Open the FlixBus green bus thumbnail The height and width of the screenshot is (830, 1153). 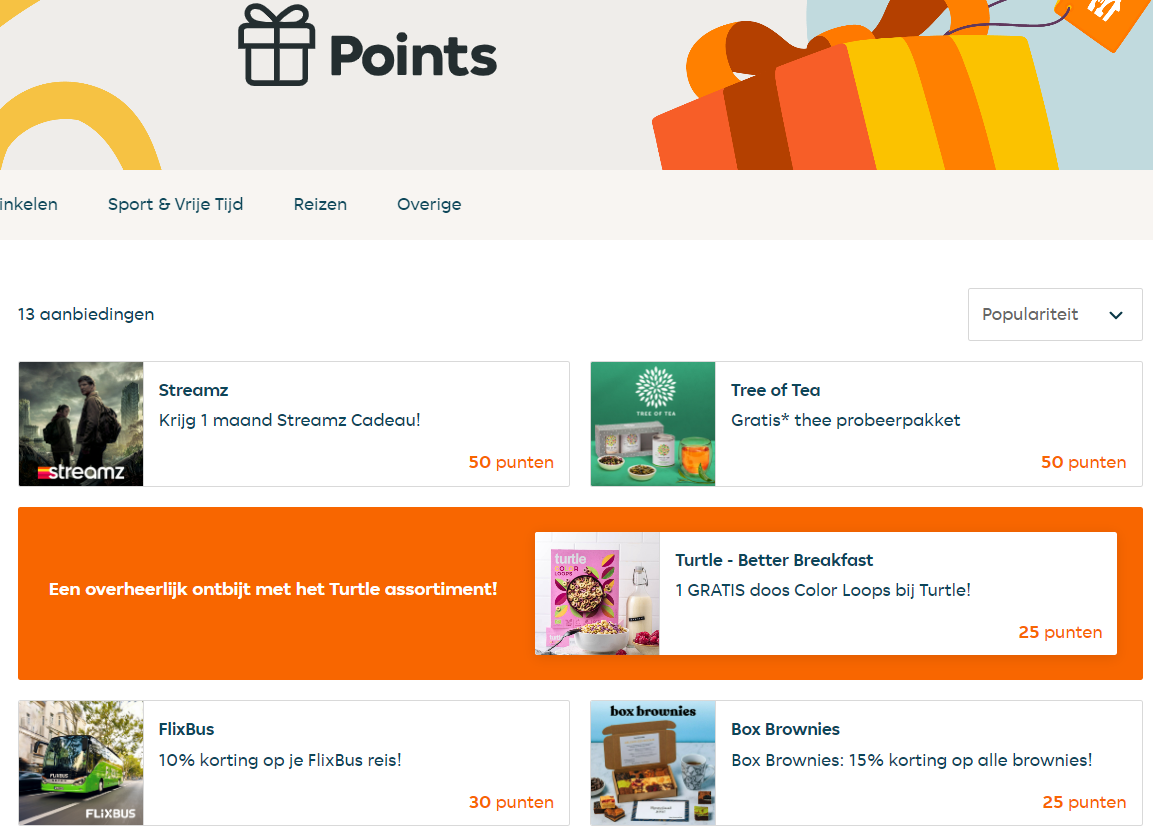tap(81, 762)
